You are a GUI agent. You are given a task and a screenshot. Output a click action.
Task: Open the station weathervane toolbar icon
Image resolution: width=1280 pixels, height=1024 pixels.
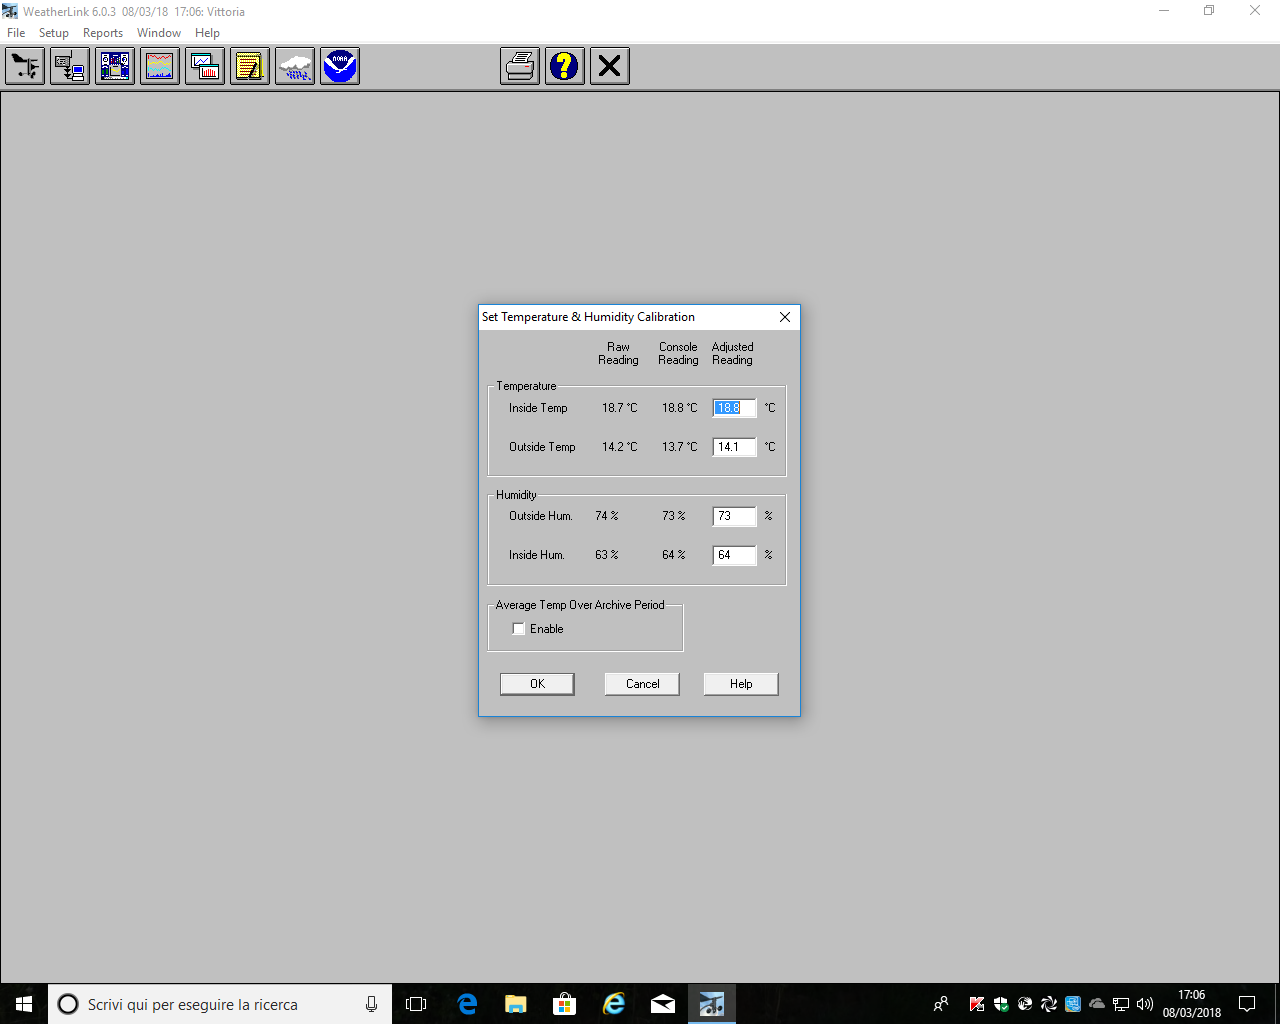point(25,66)
